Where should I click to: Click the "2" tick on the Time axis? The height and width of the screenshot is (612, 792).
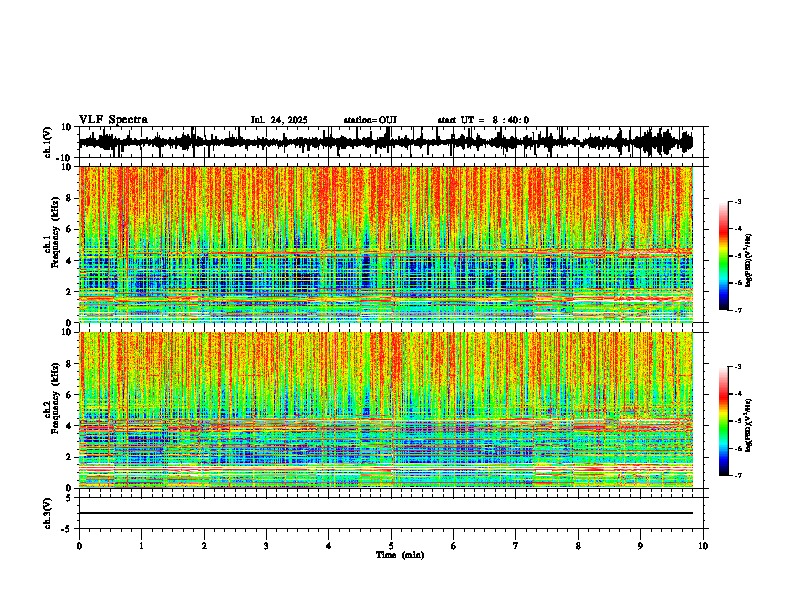pos(204,546)
